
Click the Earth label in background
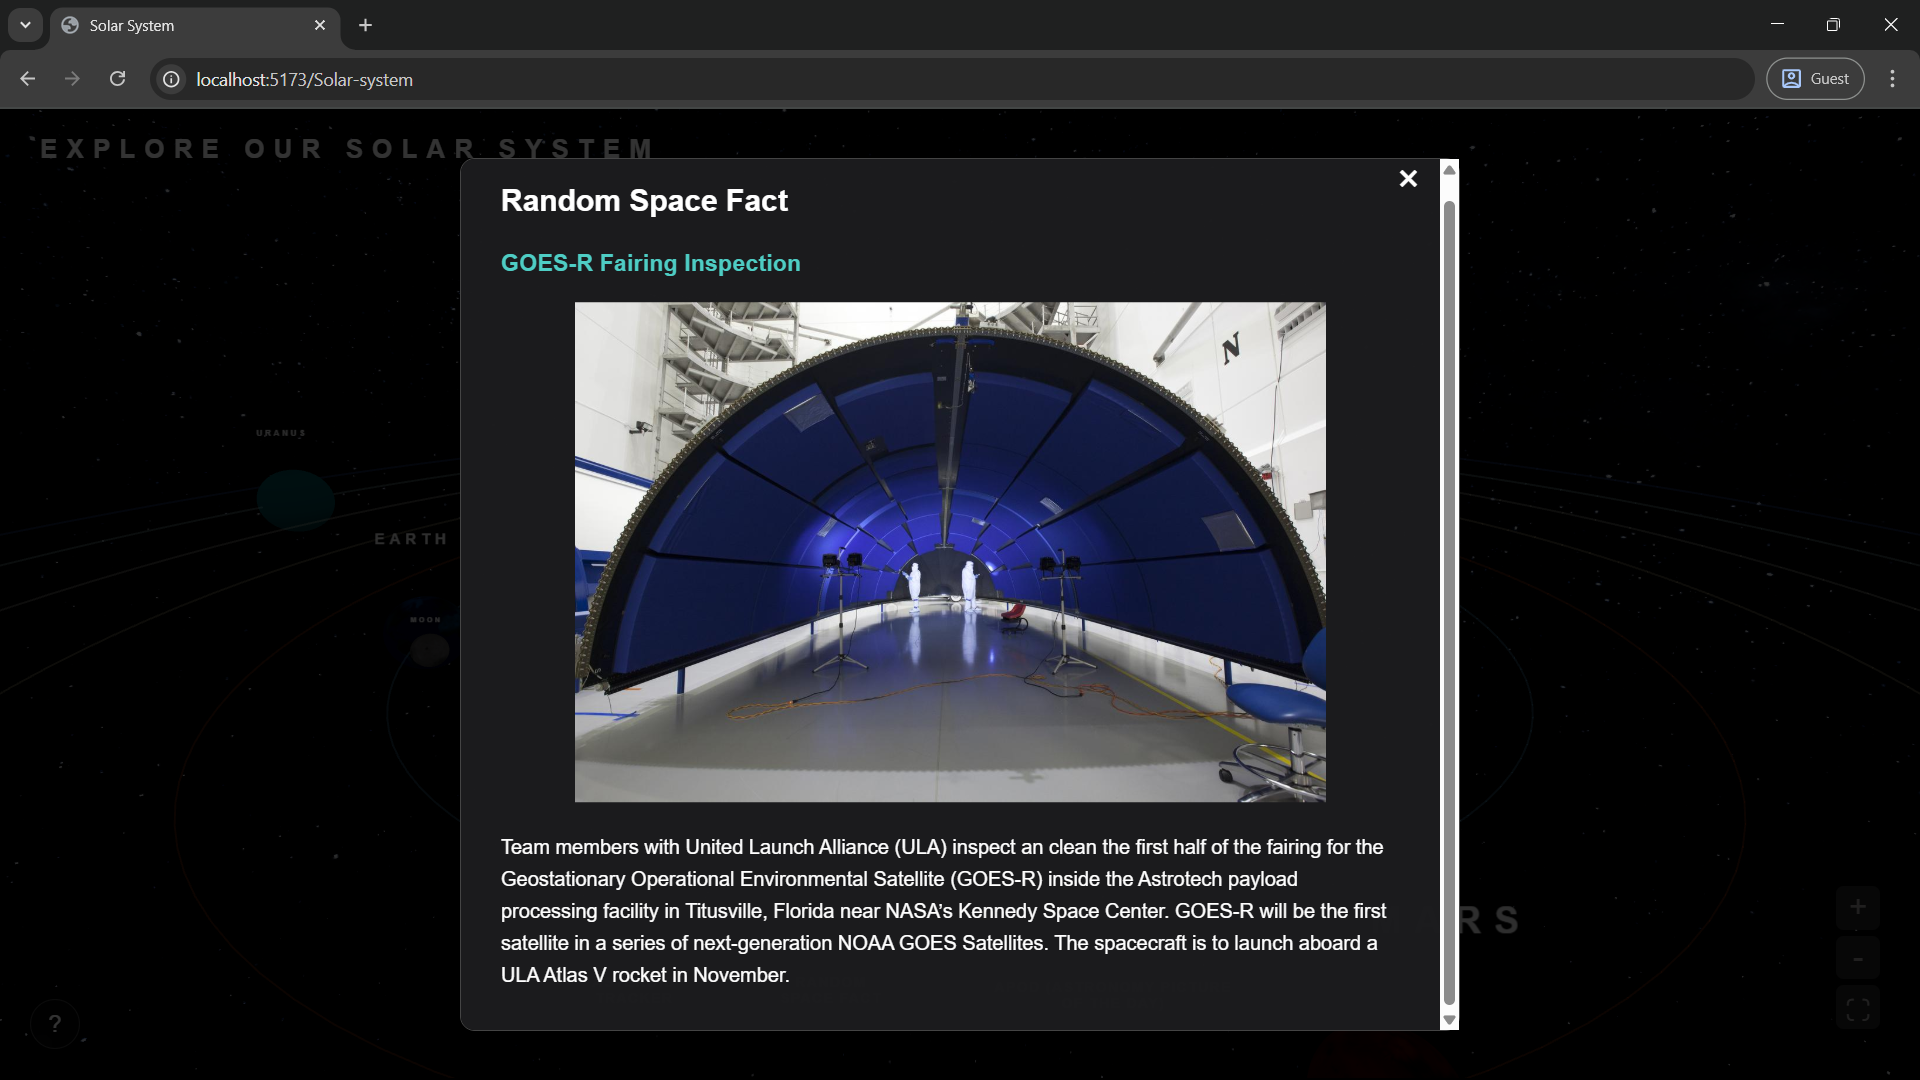tap(411, 539)
